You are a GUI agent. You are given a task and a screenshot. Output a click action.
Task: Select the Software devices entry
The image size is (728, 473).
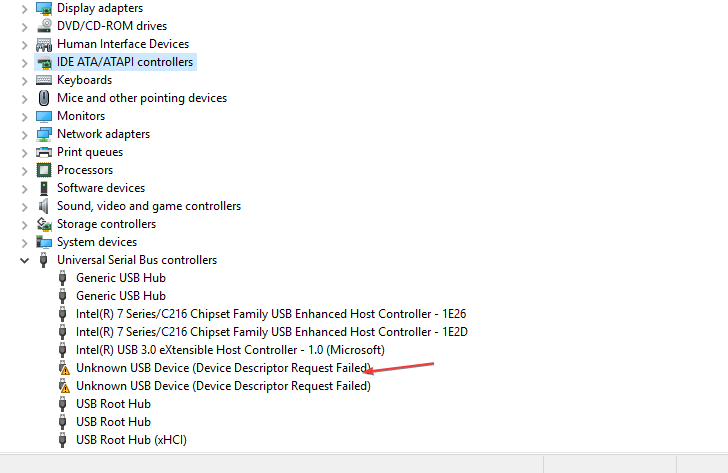pyautogui.click(x=100, y=188)
